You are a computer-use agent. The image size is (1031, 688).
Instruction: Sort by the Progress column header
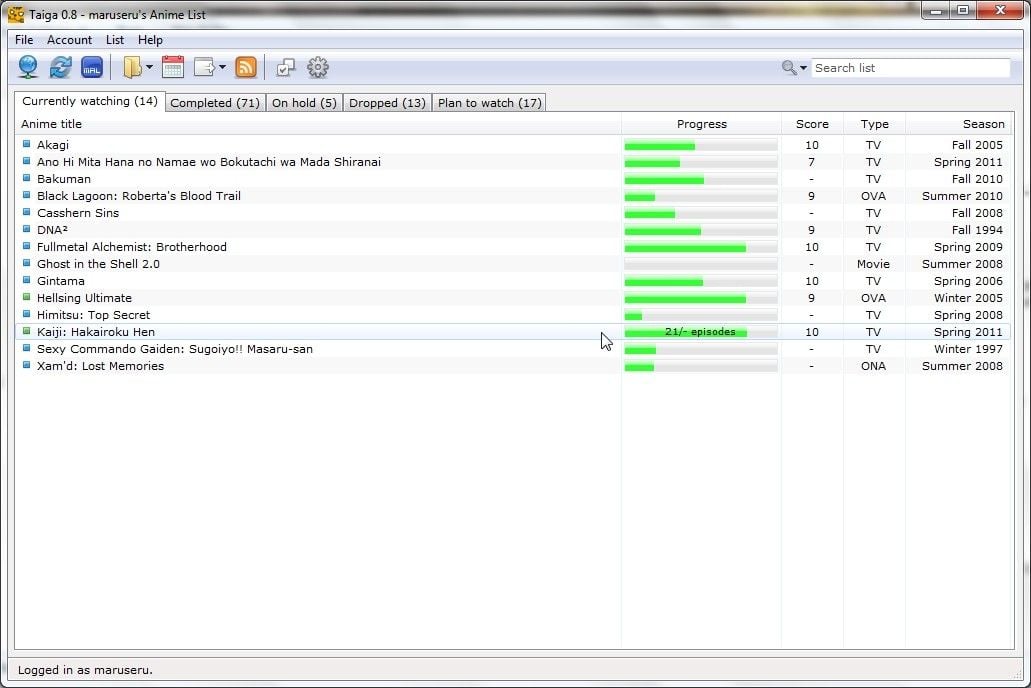[702, 124]
